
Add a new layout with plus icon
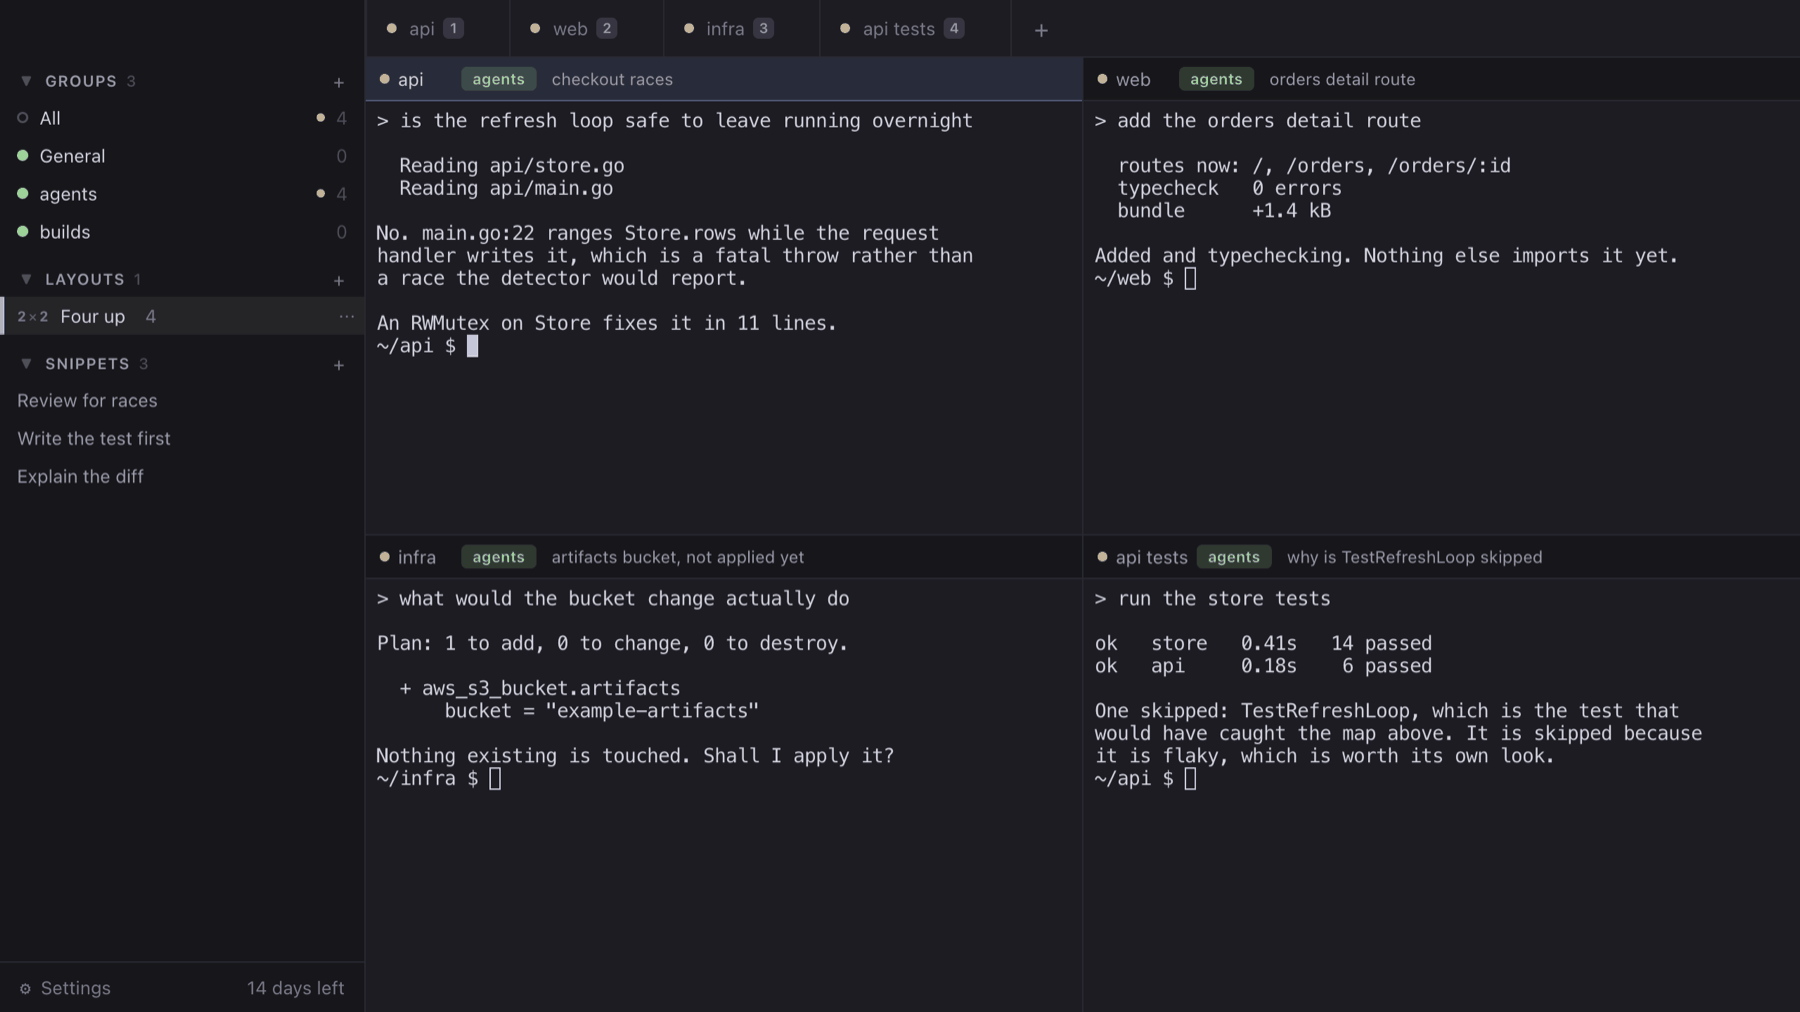339,280
